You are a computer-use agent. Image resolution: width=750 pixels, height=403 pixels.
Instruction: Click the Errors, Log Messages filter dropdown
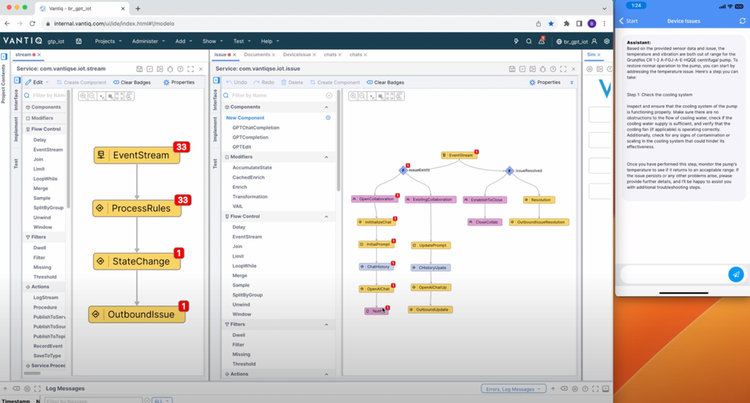[x=515, y=388]
